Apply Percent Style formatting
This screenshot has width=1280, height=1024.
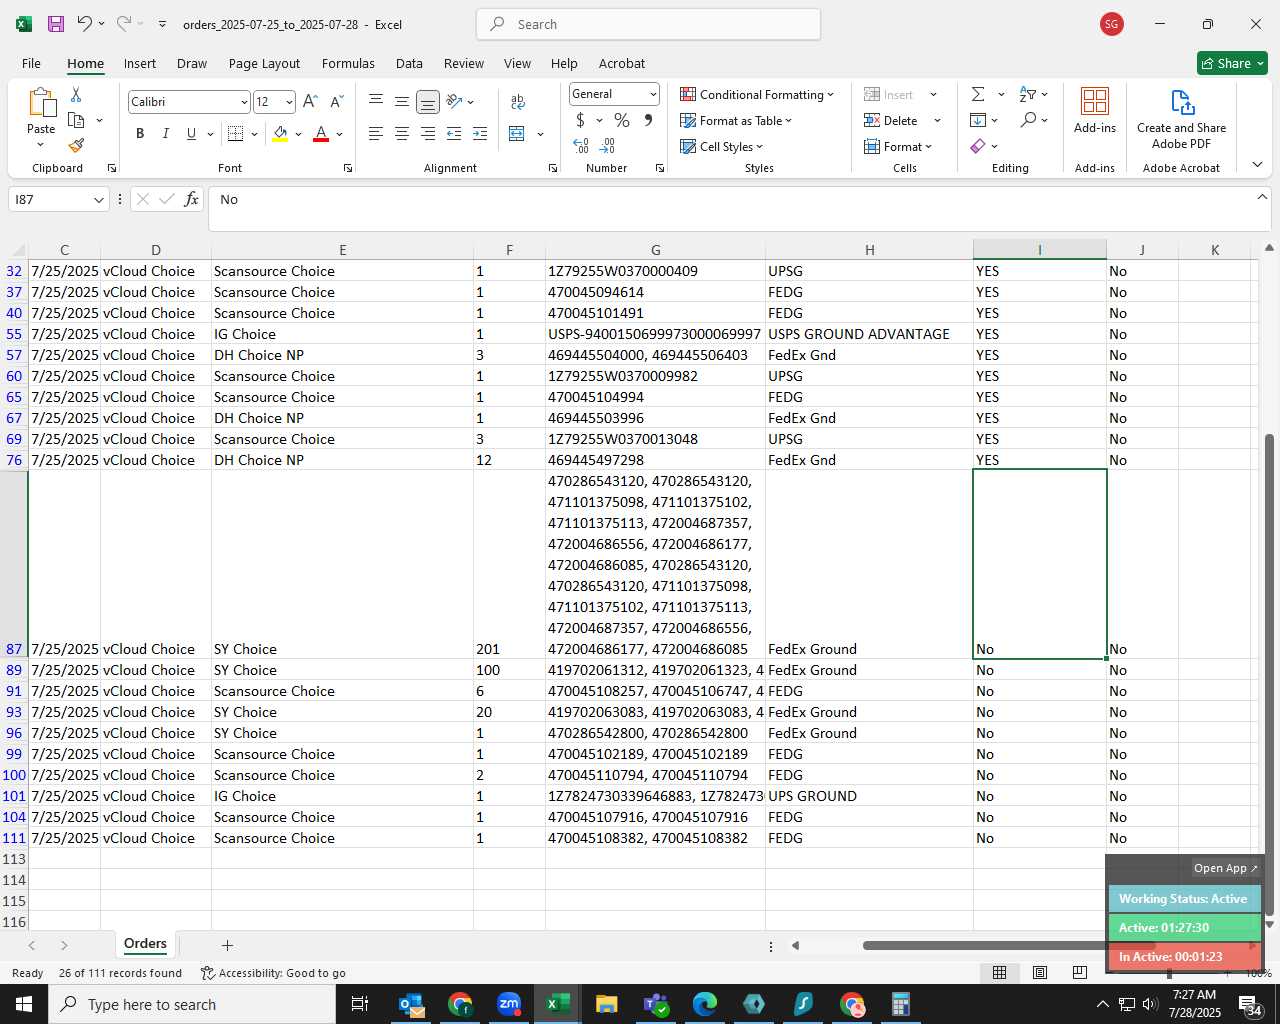click(622, 120)
